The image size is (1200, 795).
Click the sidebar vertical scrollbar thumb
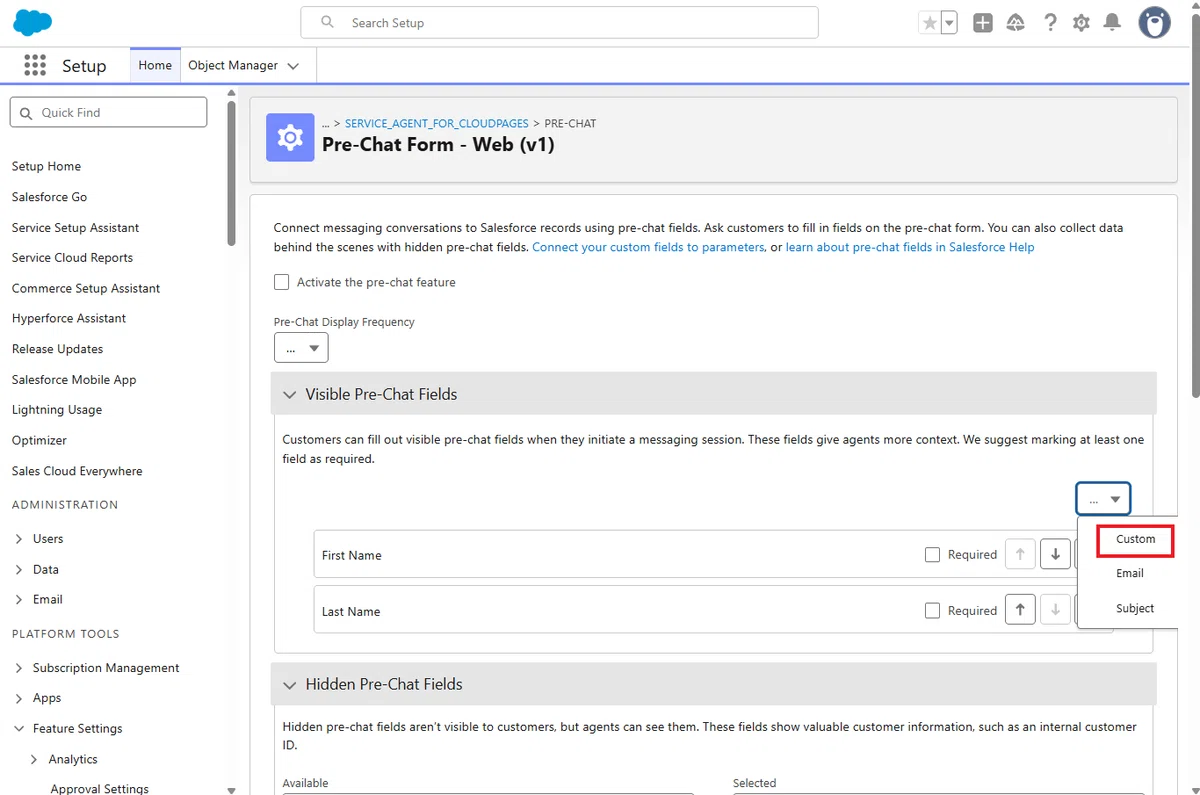232,175
